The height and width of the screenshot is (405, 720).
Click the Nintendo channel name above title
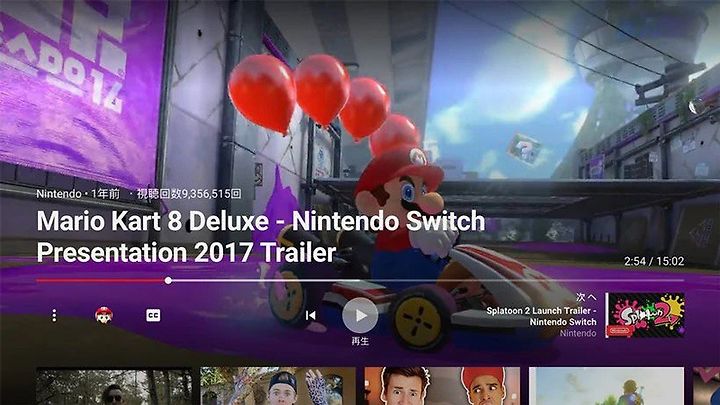[x=59, y=194]
